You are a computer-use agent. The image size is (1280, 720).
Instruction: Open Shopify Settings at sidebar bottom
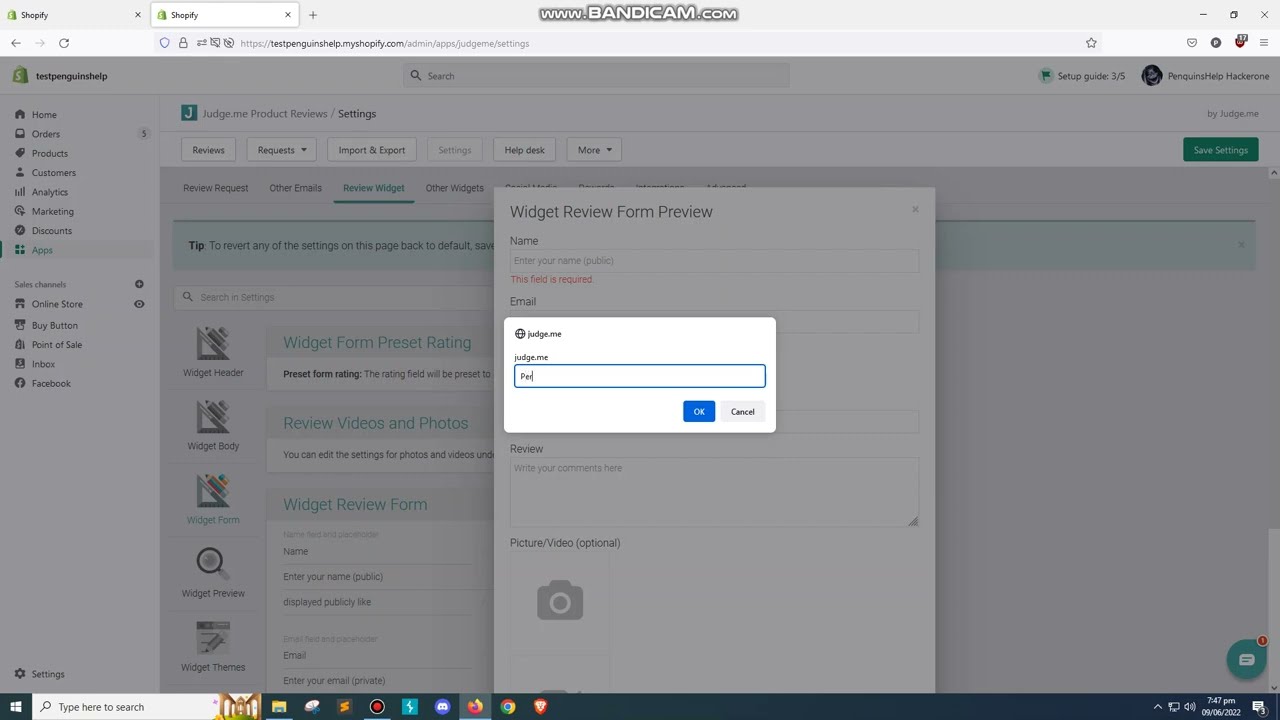(x=47, y=674)
